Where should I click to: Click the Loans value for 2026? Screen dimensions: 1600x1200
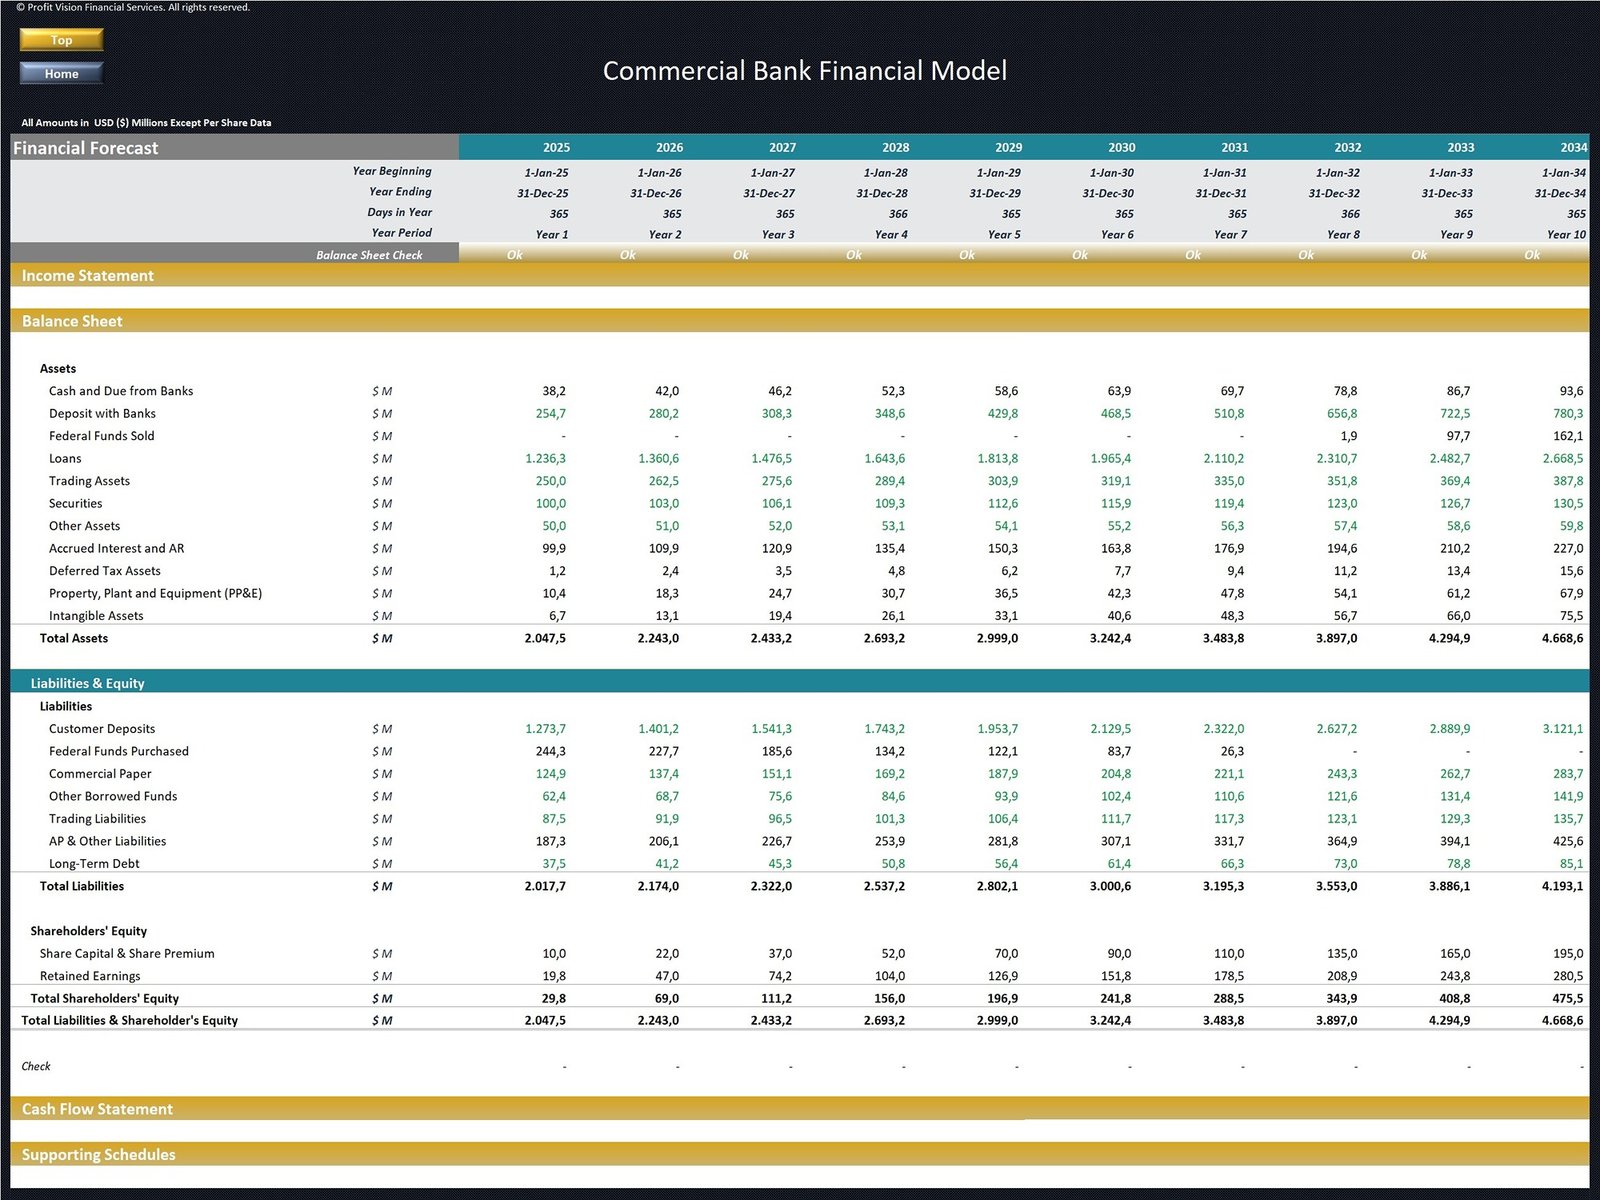(658, 458)
